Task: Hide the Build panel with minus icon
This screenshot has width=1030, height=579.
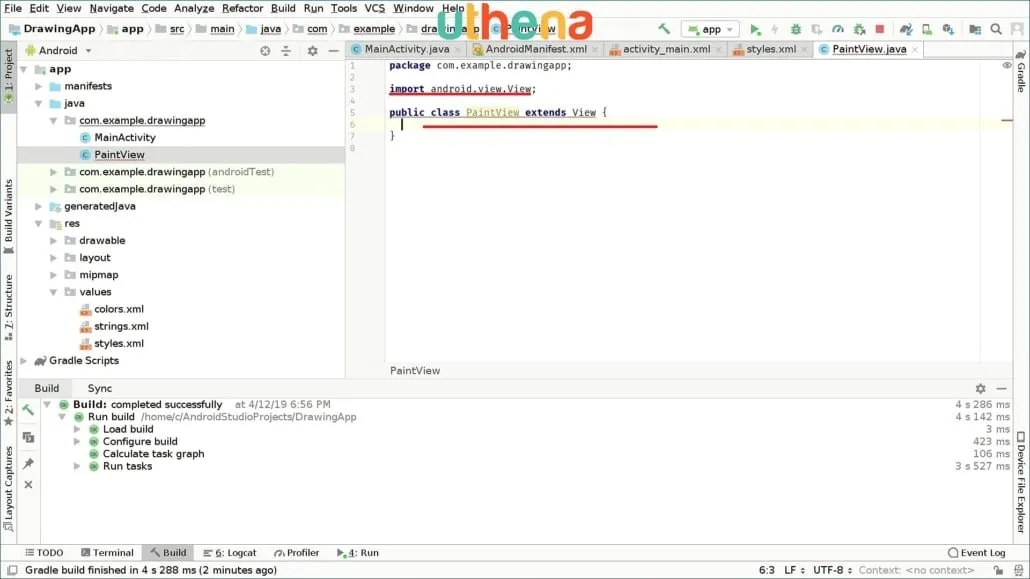Action: pyautogui.click(x=1001, y=388)
